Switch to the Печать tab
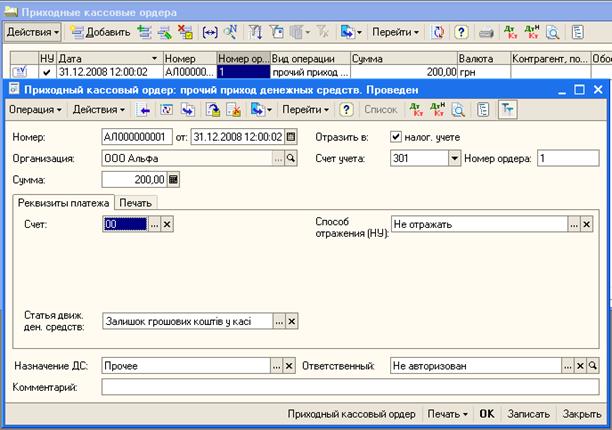 pos(135,203)
